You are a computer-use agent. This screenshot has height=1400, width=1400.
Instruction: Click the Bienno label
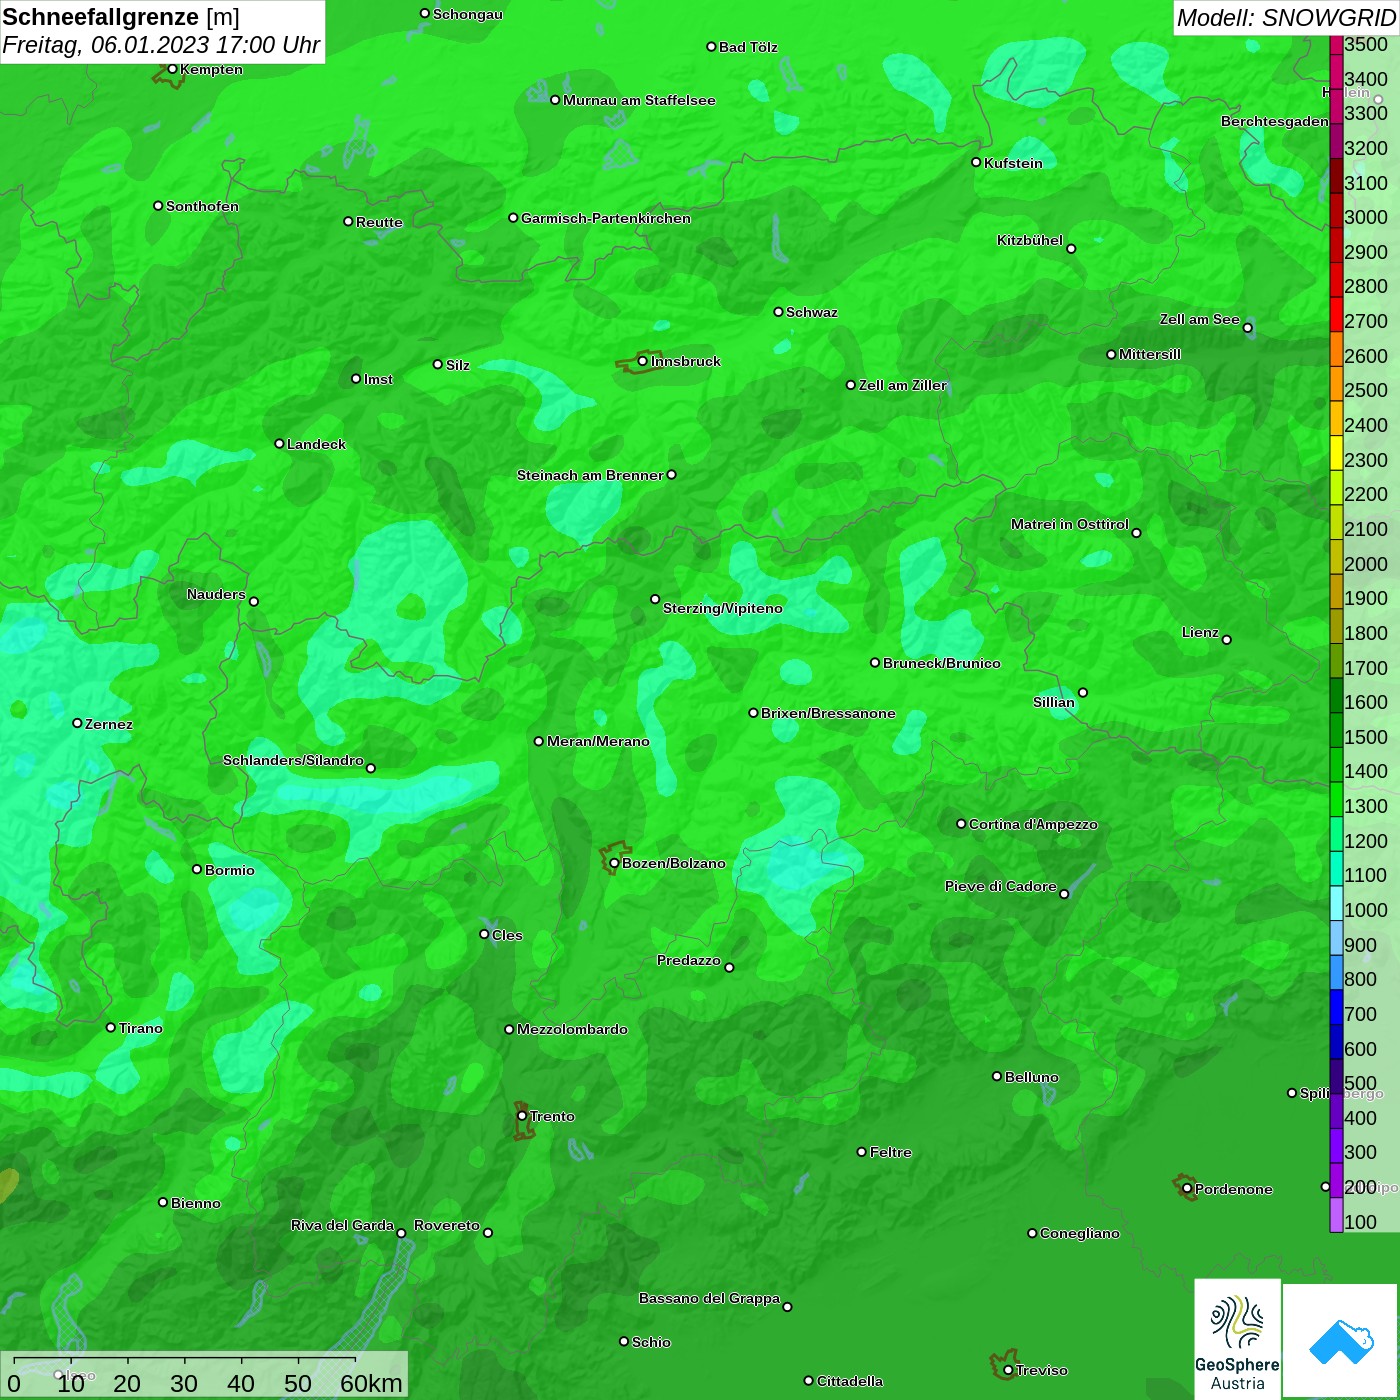pyautogui.click(x=196, y=1203)
